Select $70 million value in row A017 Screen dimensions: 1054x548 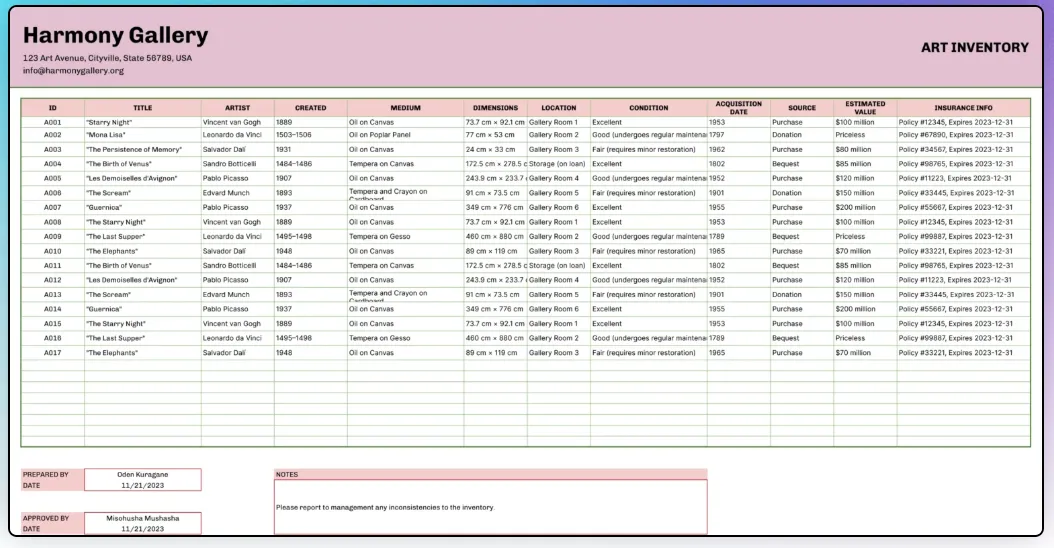pyautogui.click(x=865, y=352)
